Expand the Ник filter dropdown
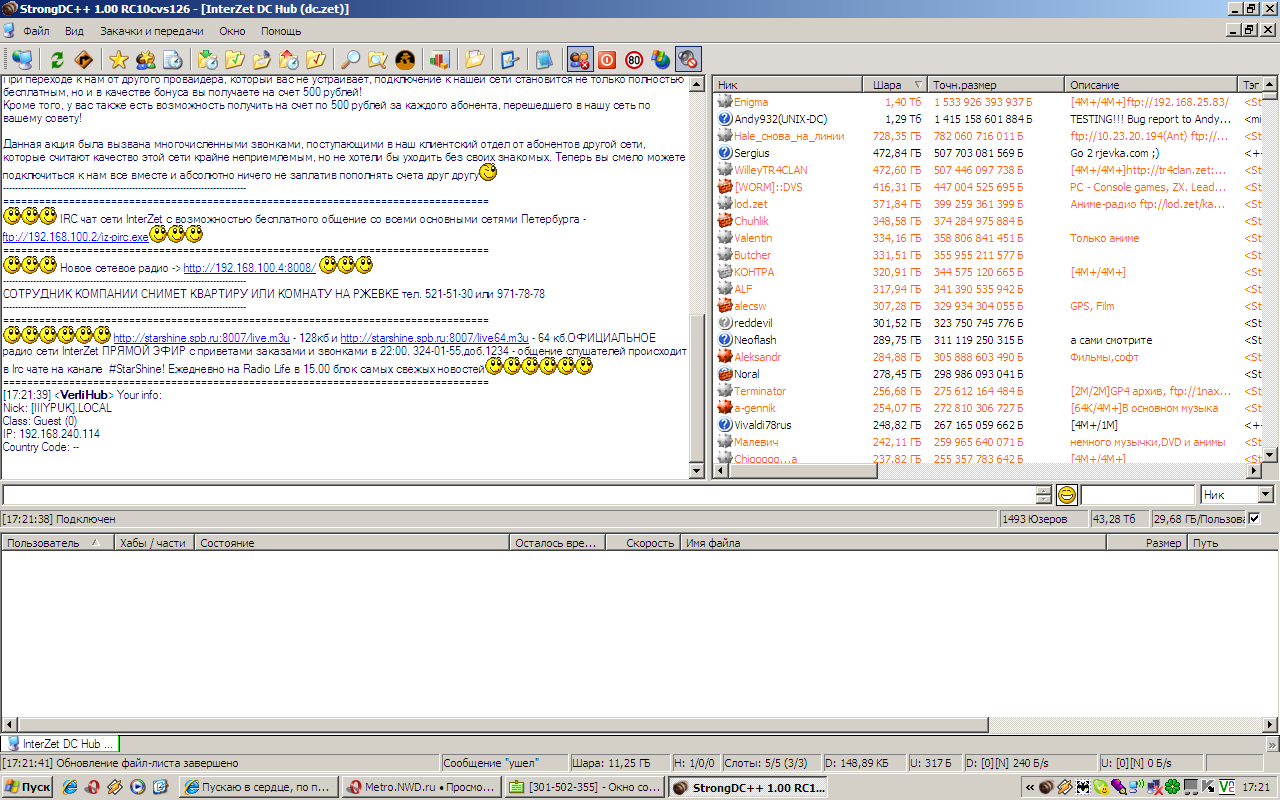This screenshot has width=1280, height=800. tap(1265, 495)
